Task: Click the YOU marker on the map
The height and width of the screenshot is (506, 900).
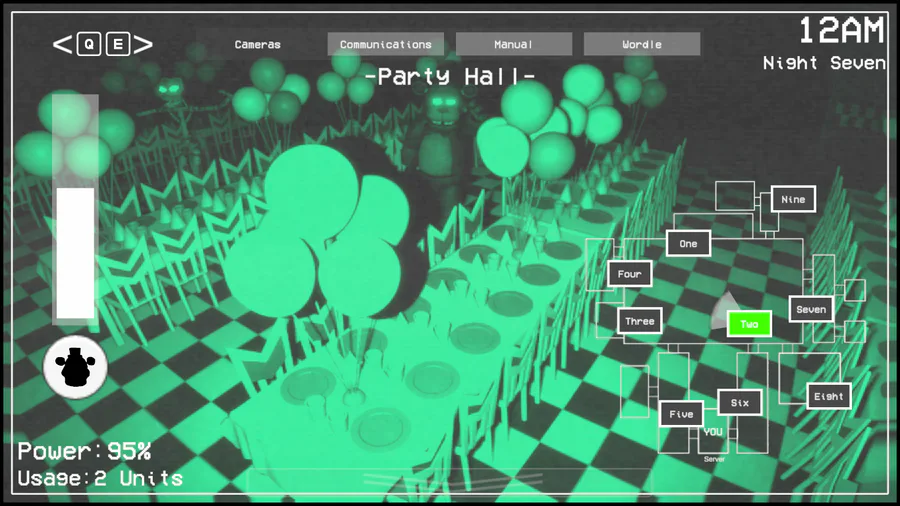Action: [x=713, y=432]
